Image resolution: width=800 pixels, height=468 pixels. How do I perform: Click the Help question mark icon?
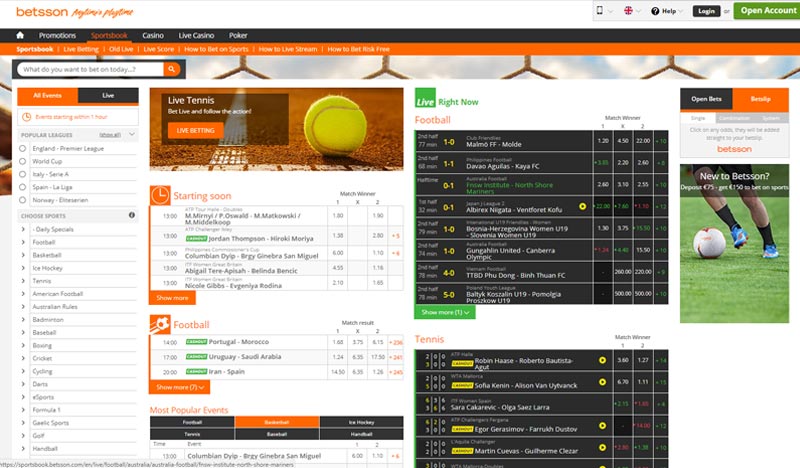tap(656, 11)
